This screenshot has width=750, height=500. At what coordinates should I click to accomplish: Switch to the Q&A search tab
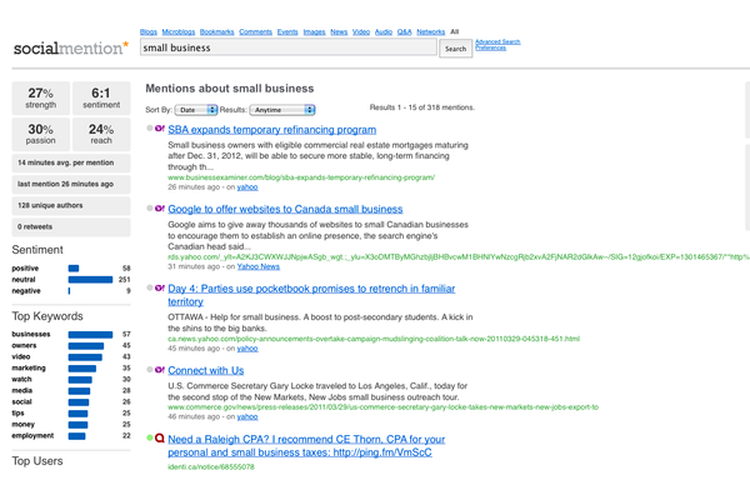point(404,32)
